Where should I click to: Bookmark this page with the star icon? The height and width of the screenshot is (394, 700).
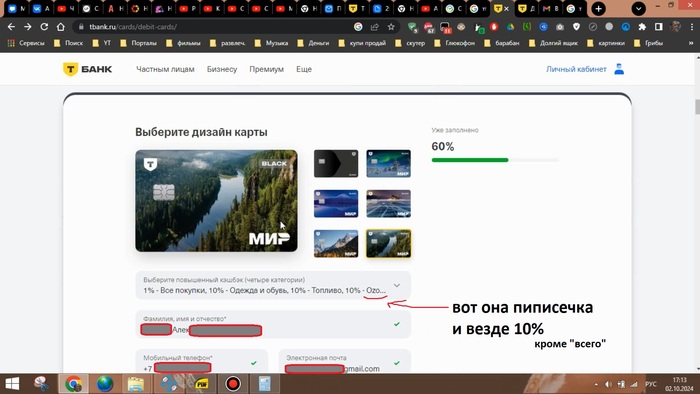pyautogui.click(x=391, y=27)
